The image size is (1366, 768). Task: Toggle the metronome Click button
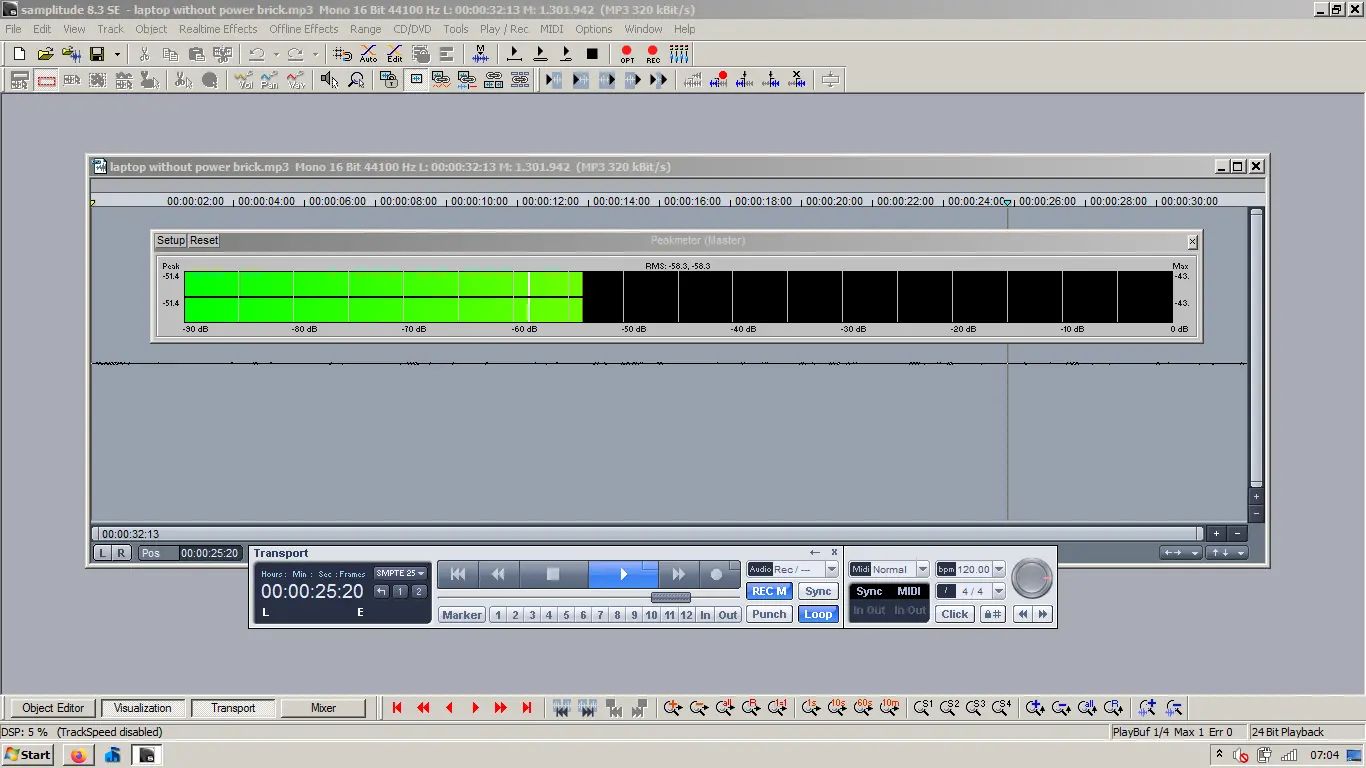[x=954, y=614]
